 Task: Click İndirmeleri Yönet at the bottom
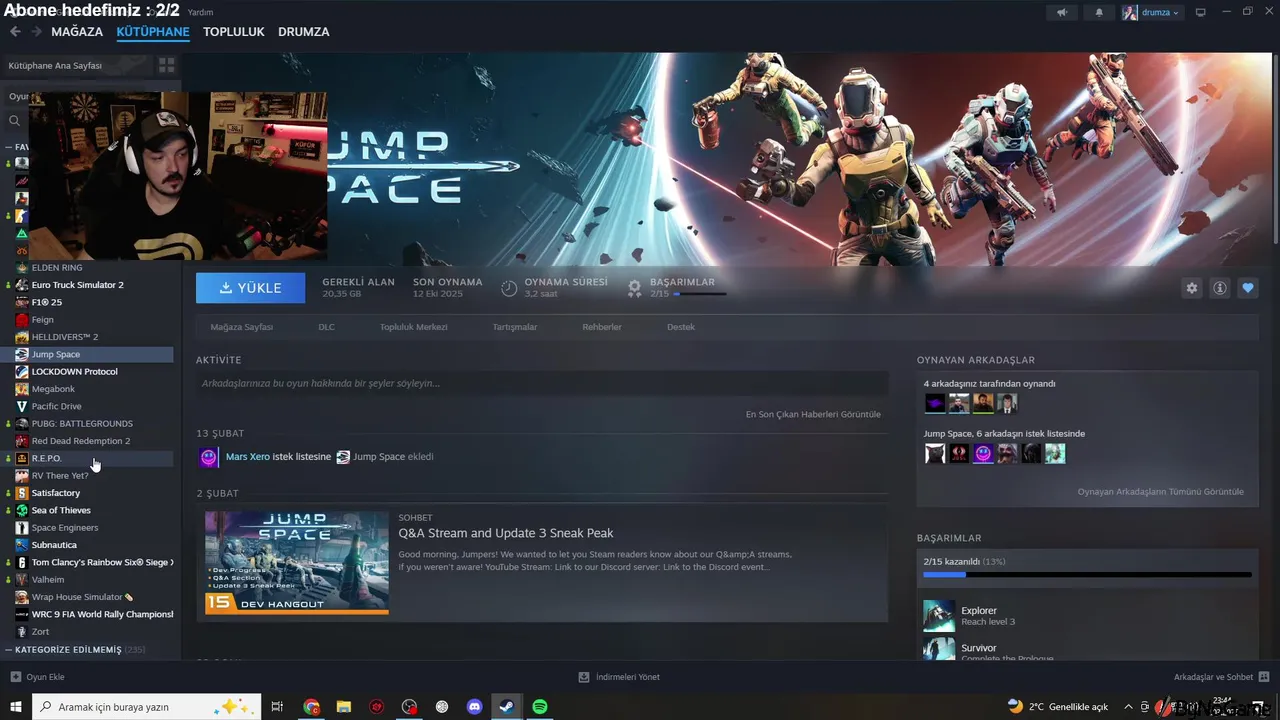628,677
